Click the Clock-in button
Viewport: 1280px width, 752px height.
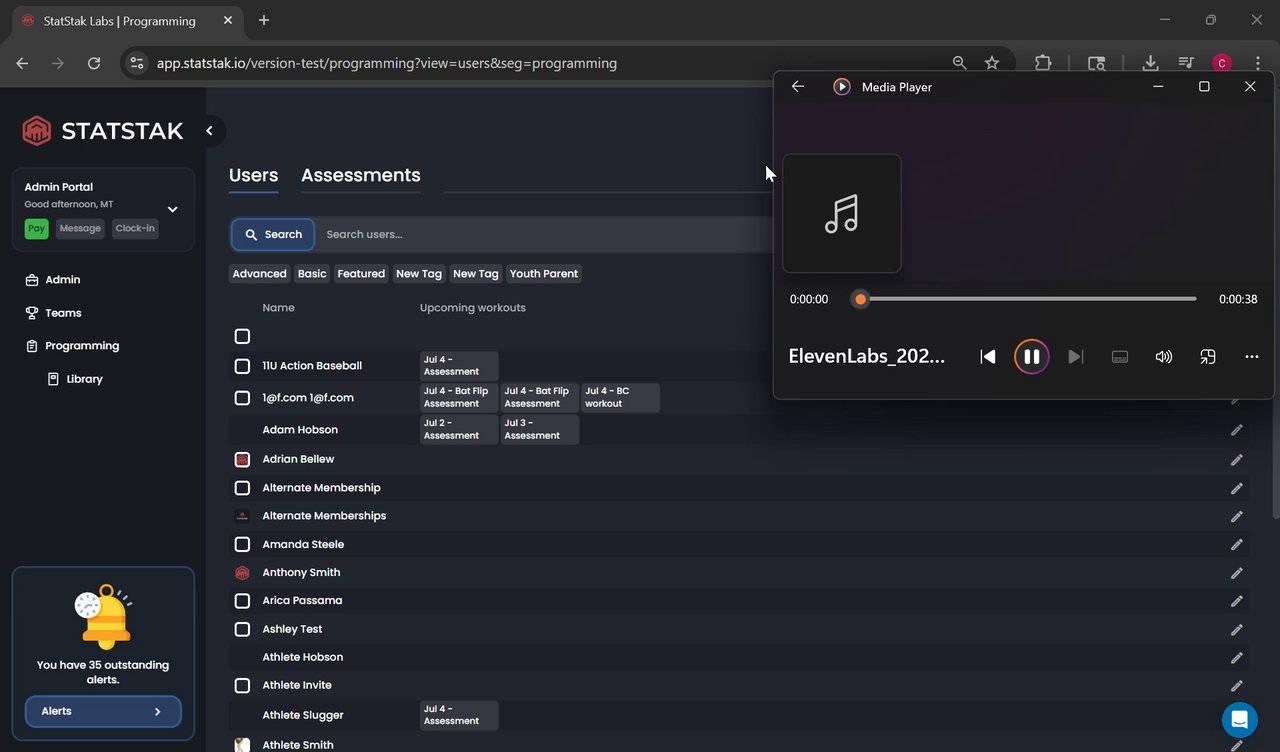[135, 229]
